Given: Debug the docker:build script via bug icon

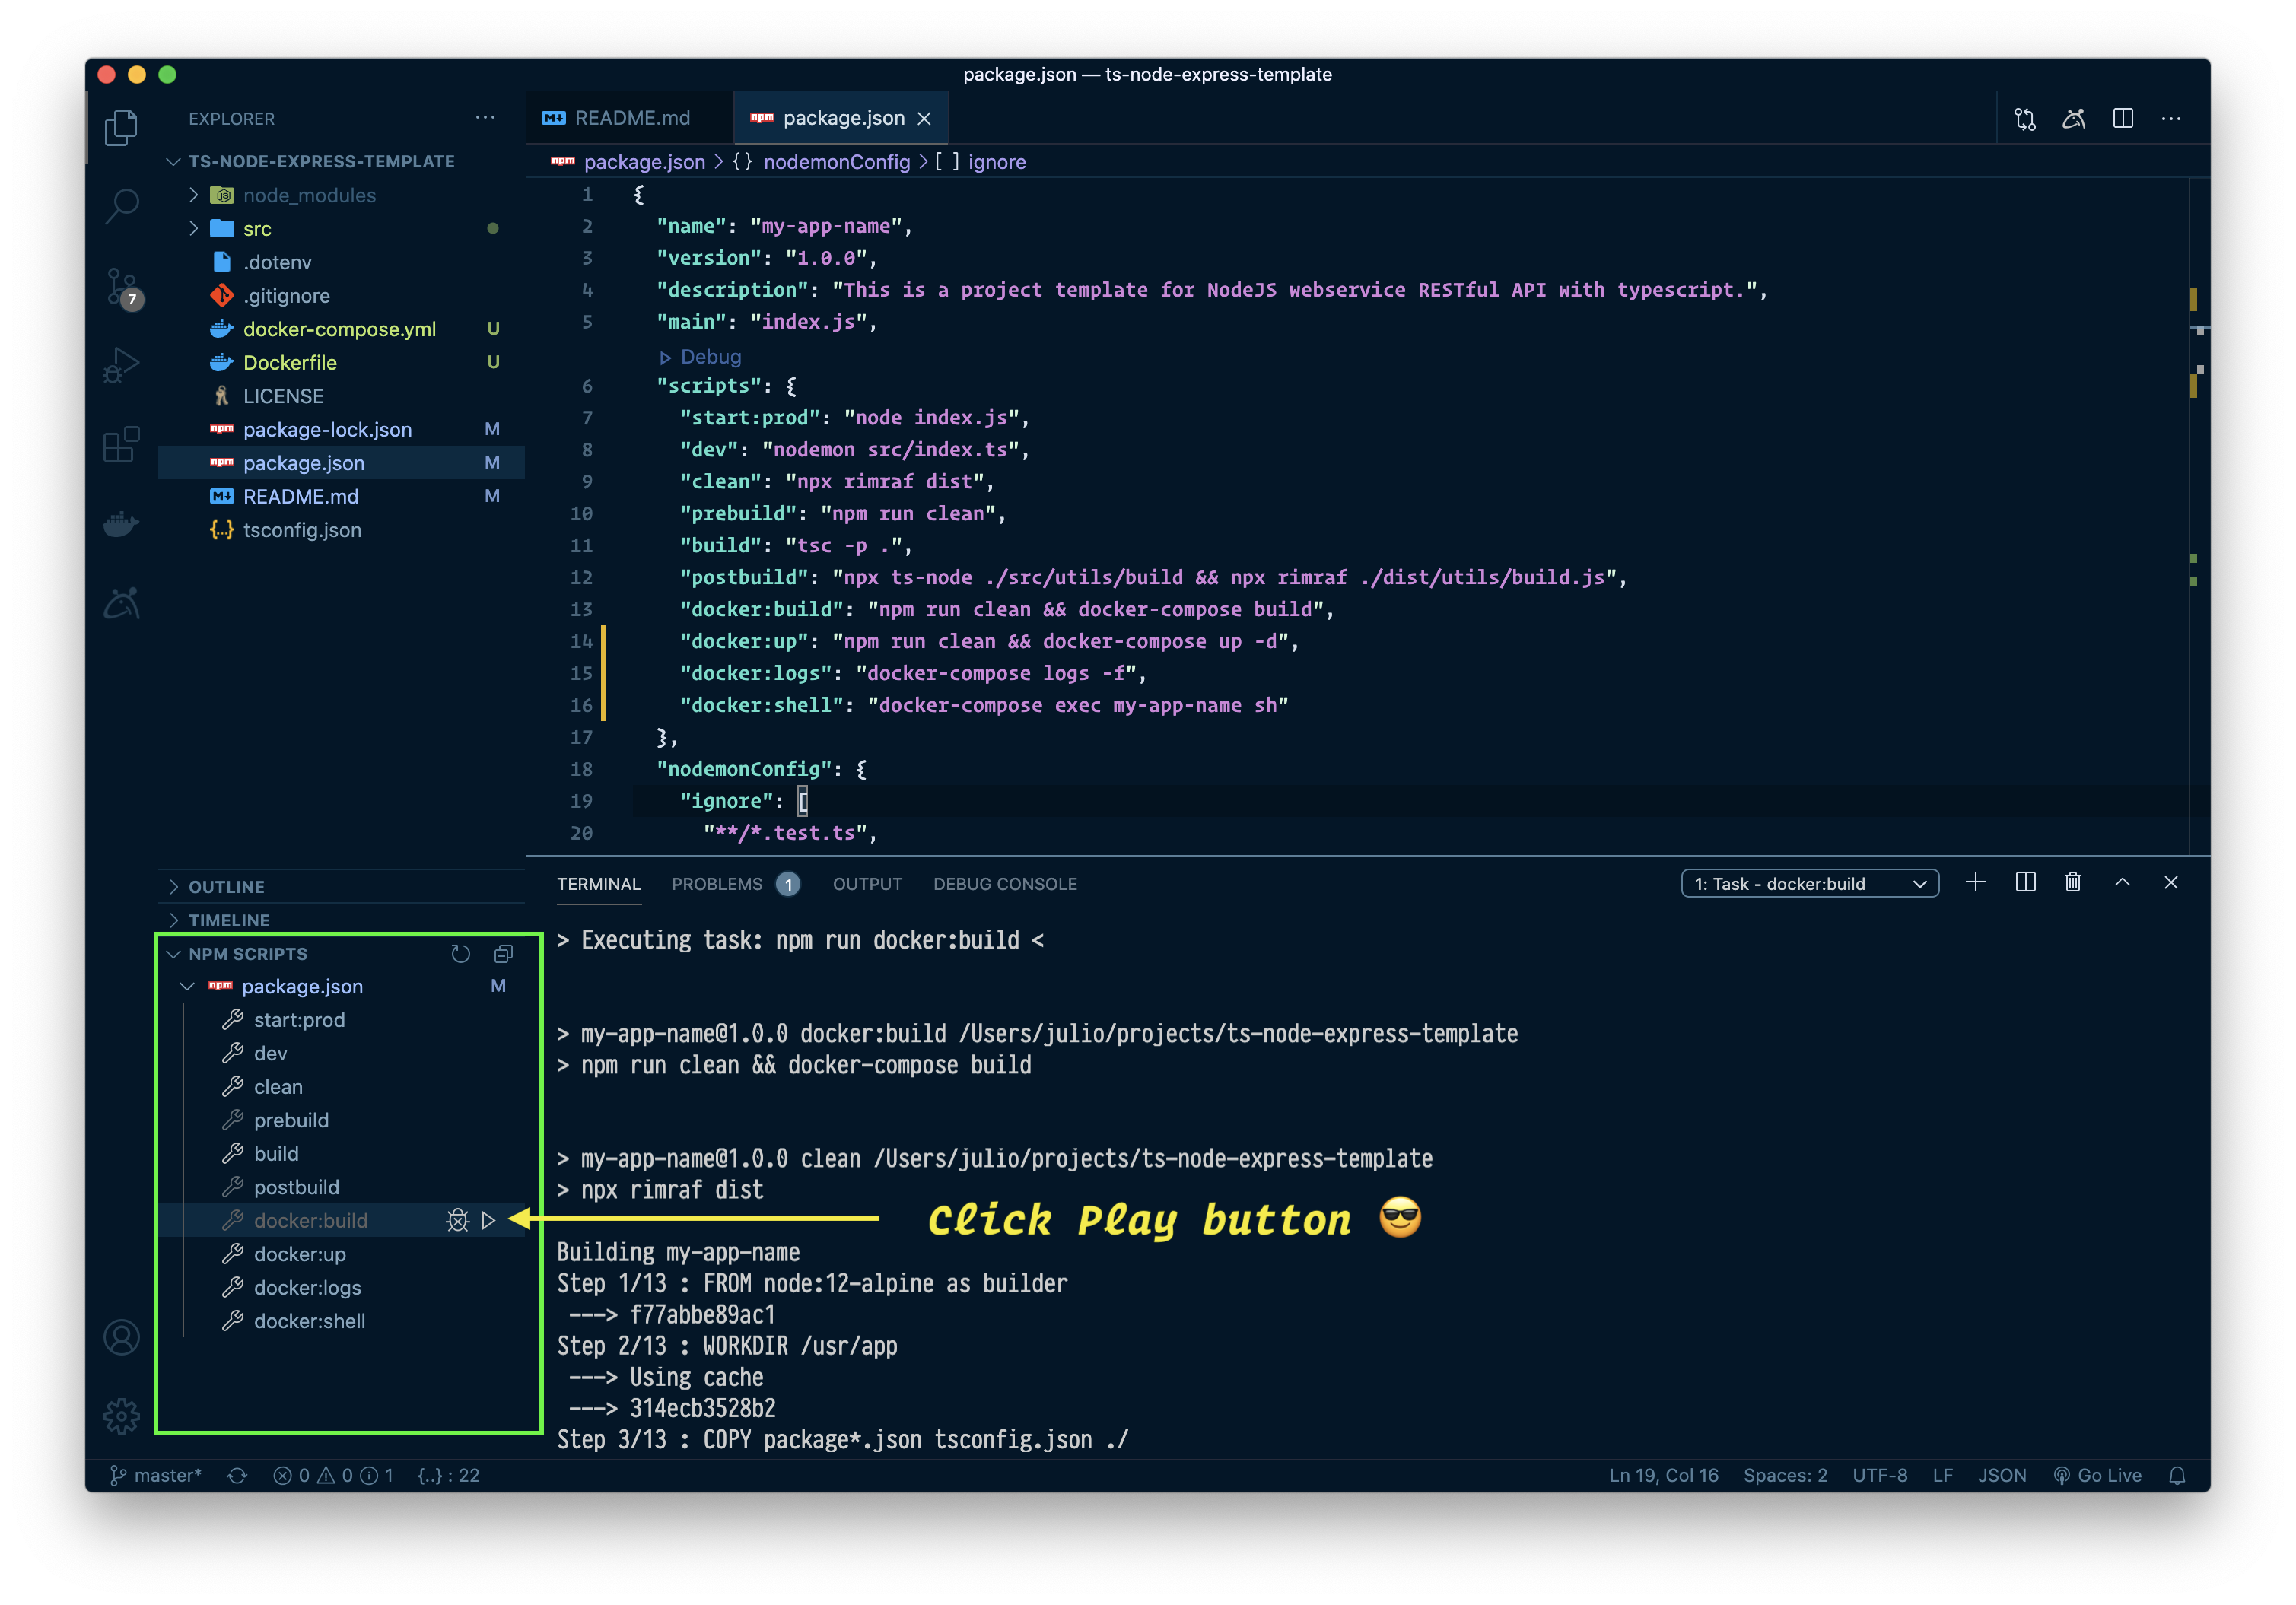Looking at the screenshot, I should point(457,1220).
